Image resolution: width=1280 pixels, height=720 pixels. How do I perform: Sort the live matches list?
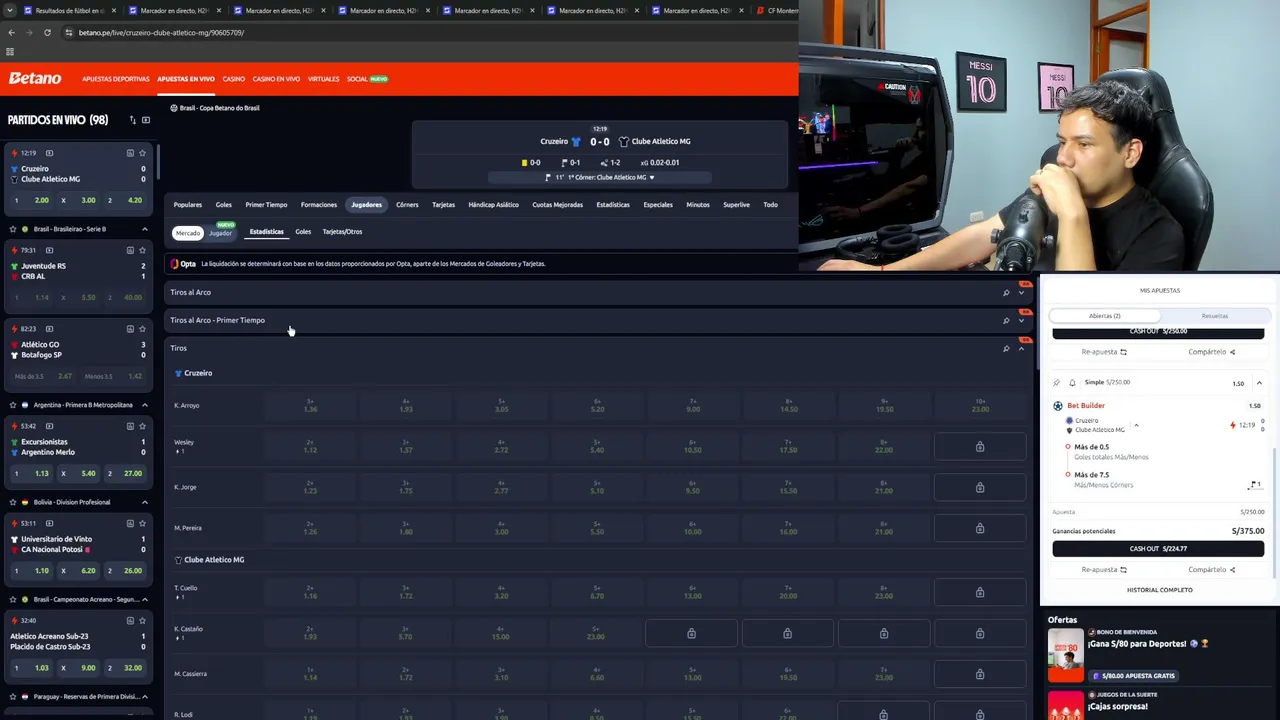coord(132,120)
